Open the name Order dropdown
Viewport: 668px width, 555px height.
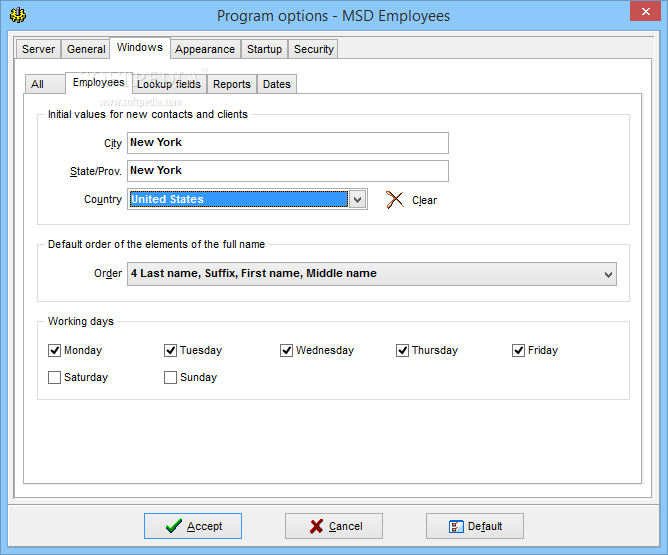point(371,274)
